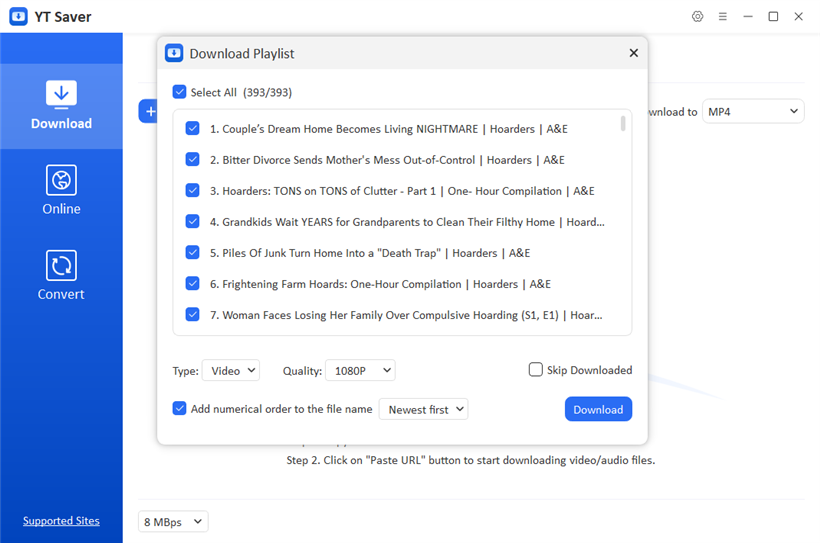Click the playlist list scrollbar thumb

coord(623,123)
